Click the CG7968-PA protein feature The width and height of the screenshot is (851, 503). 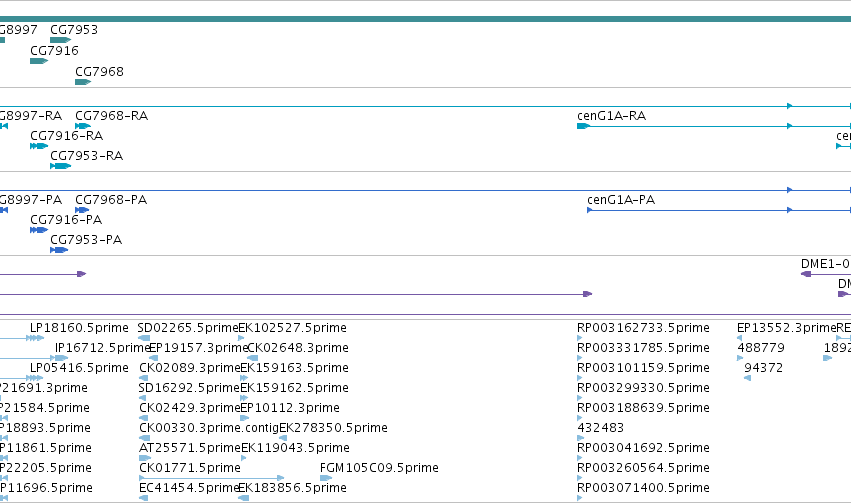point(82,210)
